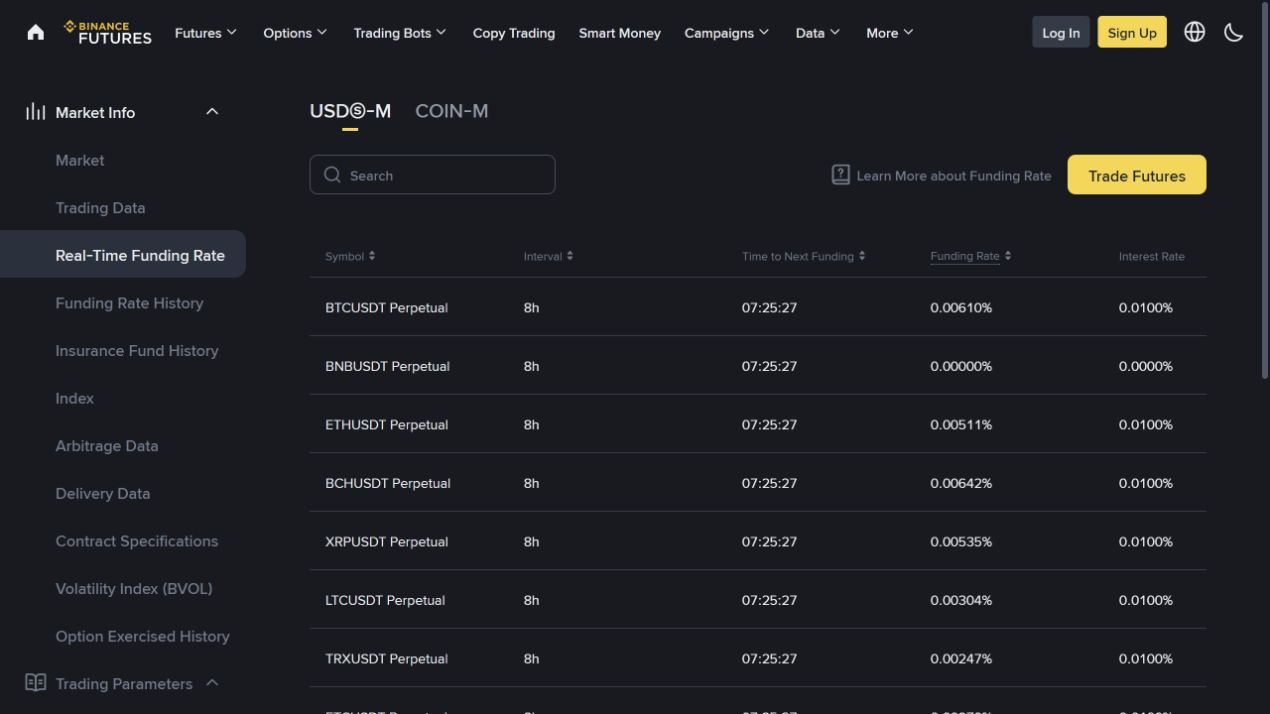Expand the More dropdown menu

coord(890,32)
